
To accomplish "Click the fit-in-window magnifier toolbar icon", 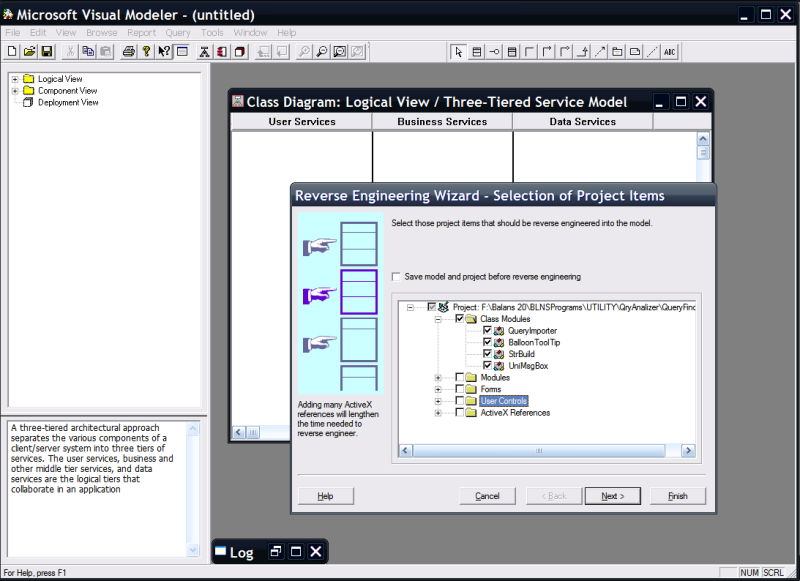I will tap(340, 52).
